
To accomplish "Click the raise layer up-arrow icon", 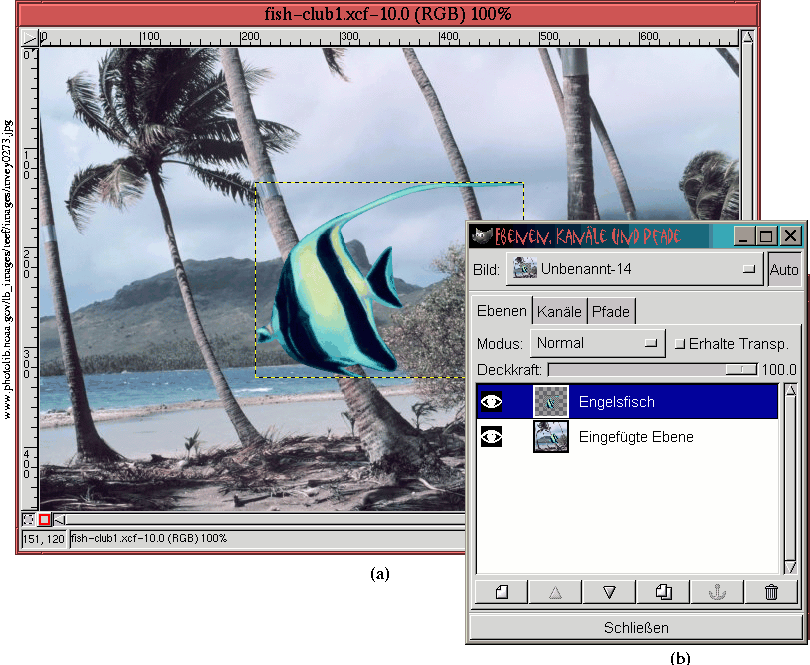I will (x=556, y=591).
